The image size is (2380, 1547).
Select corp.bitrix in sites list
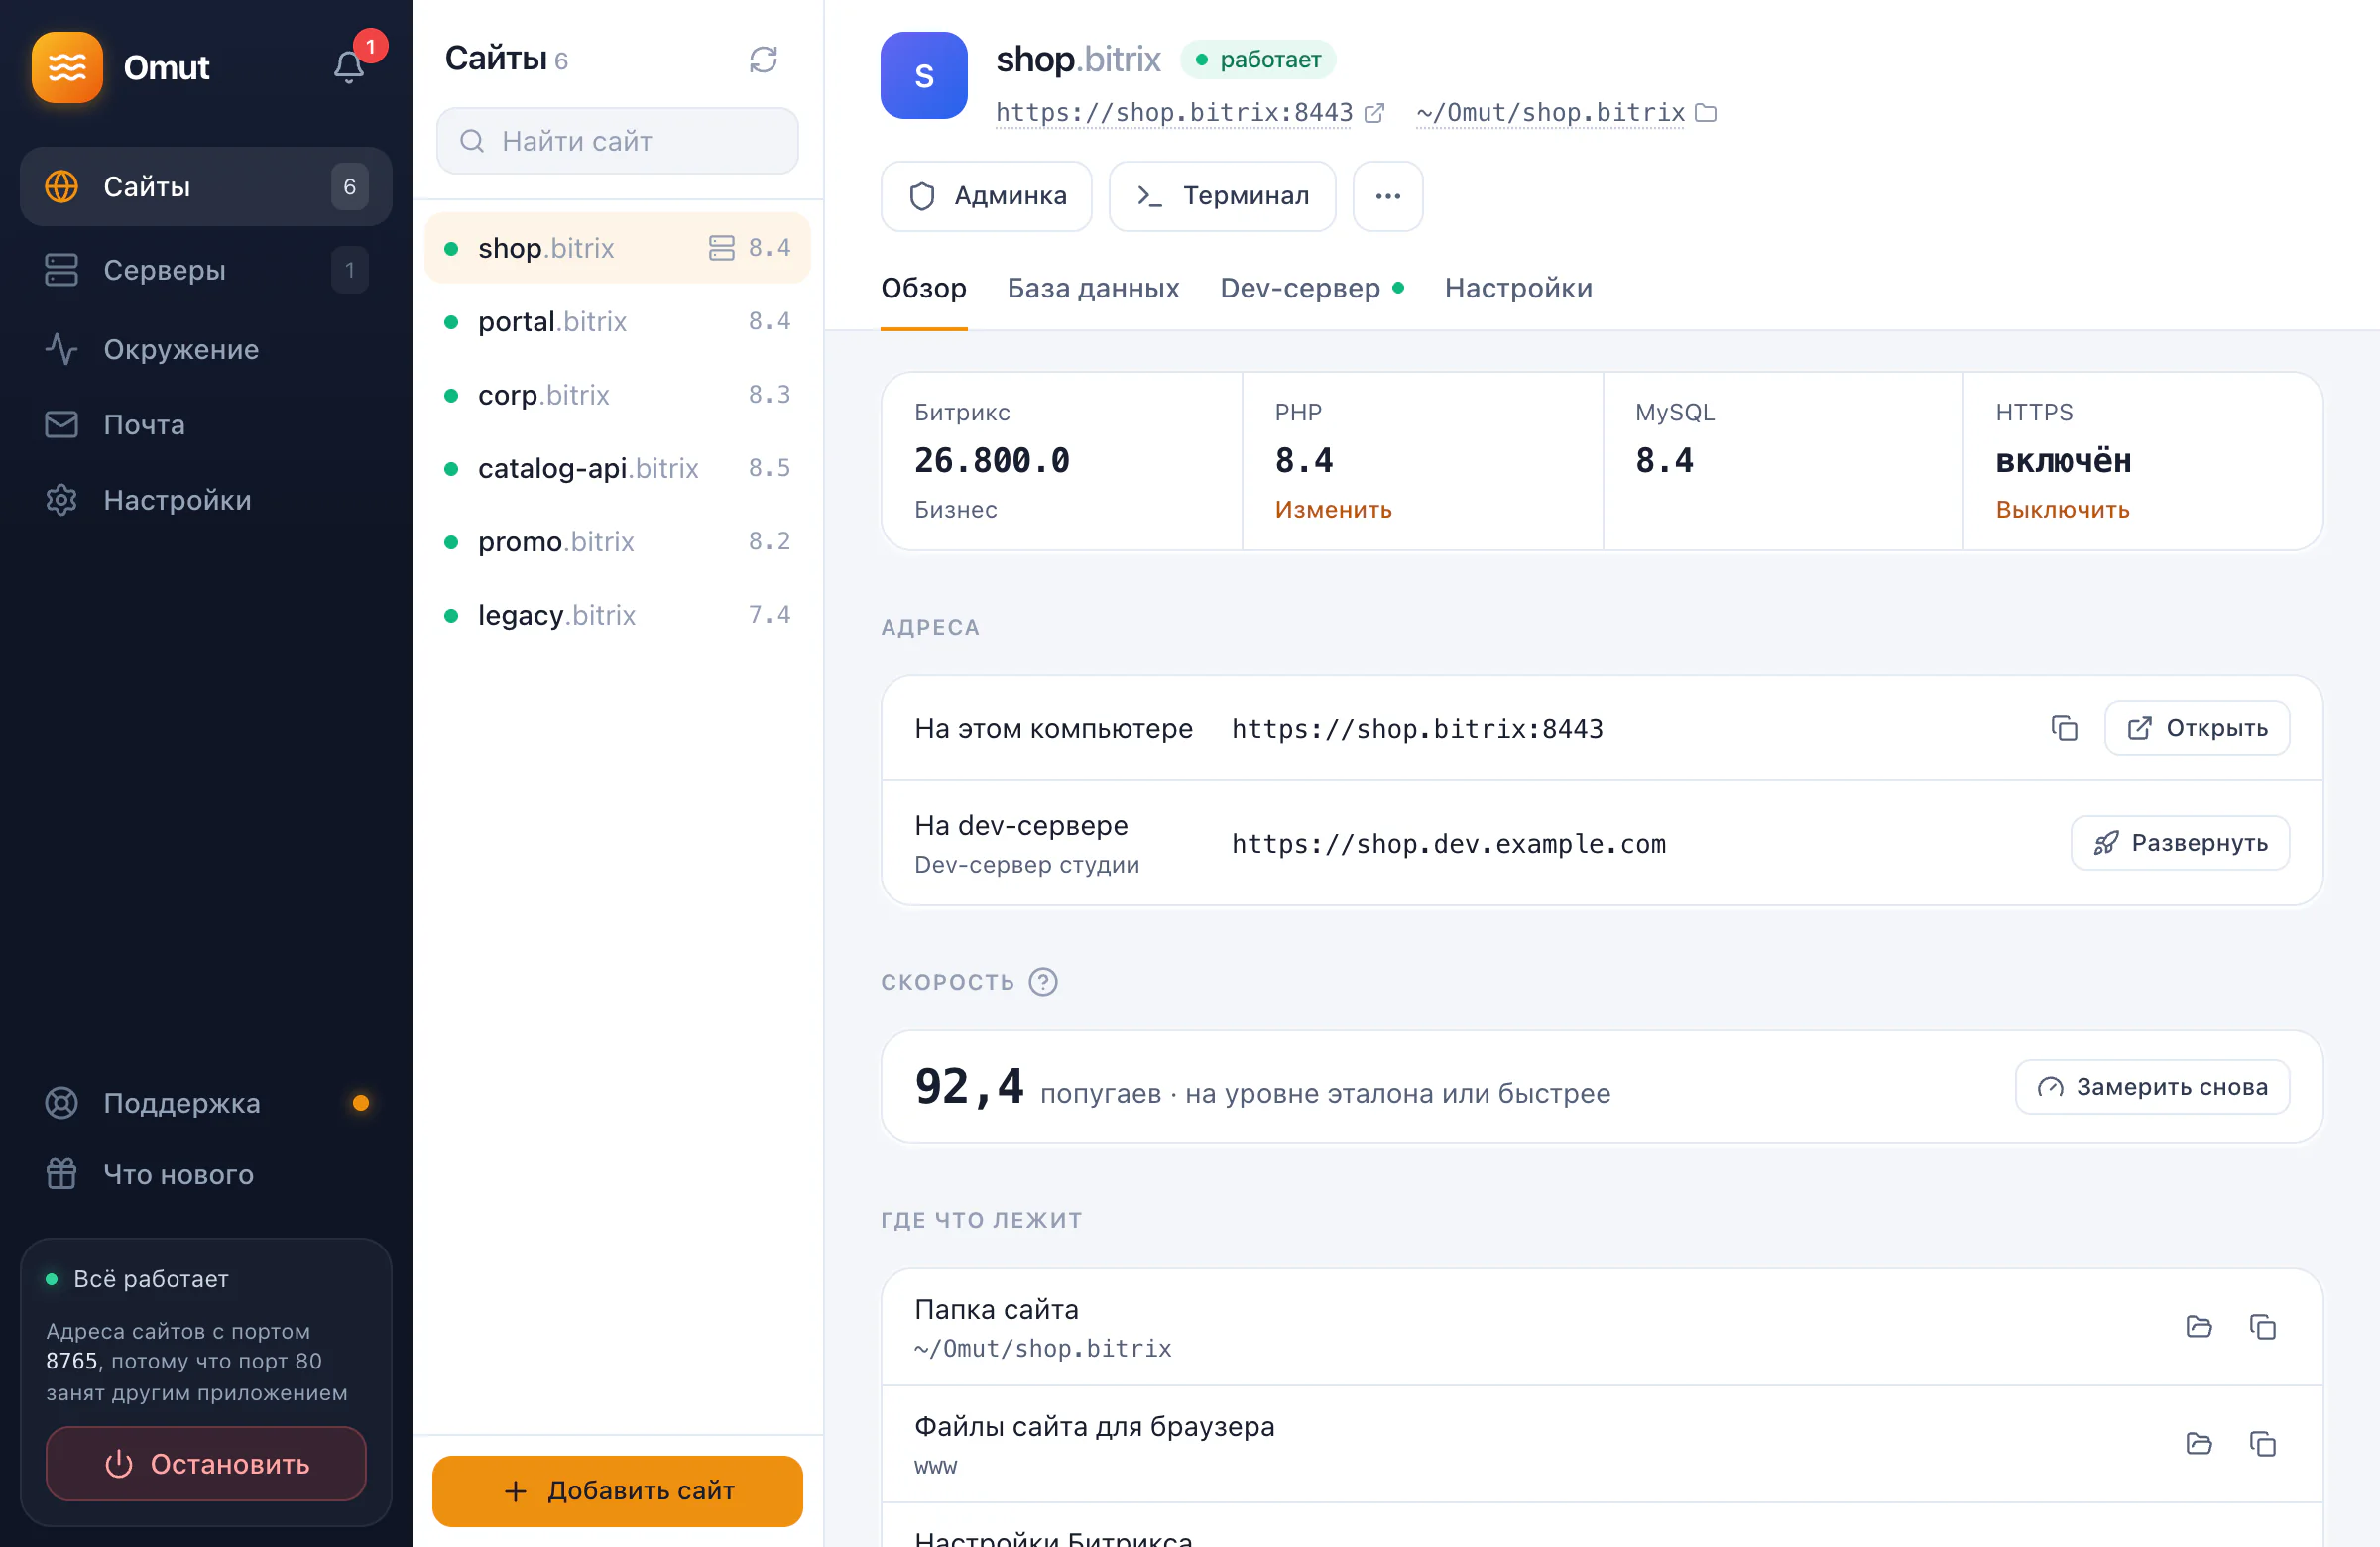click(x=617, y=394)
